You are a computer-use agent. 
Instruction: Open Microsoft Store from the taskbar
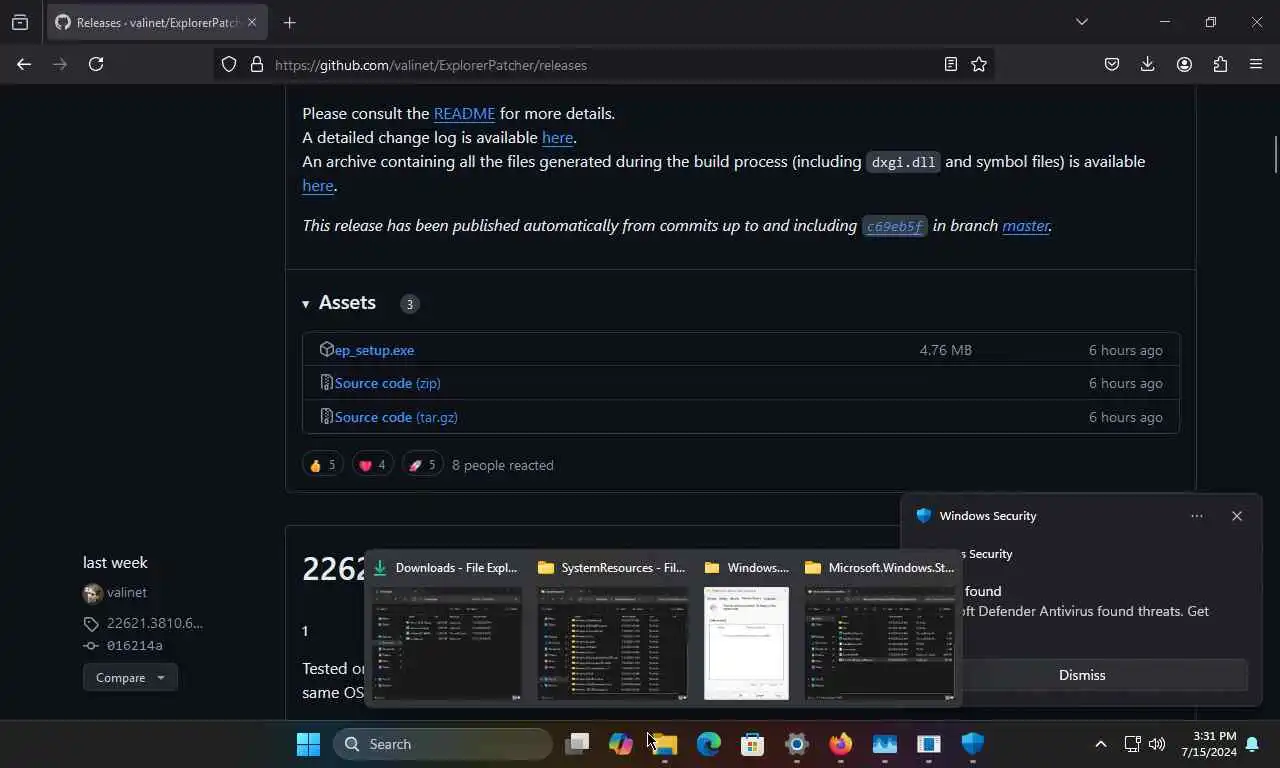click(x=753, y=744)
